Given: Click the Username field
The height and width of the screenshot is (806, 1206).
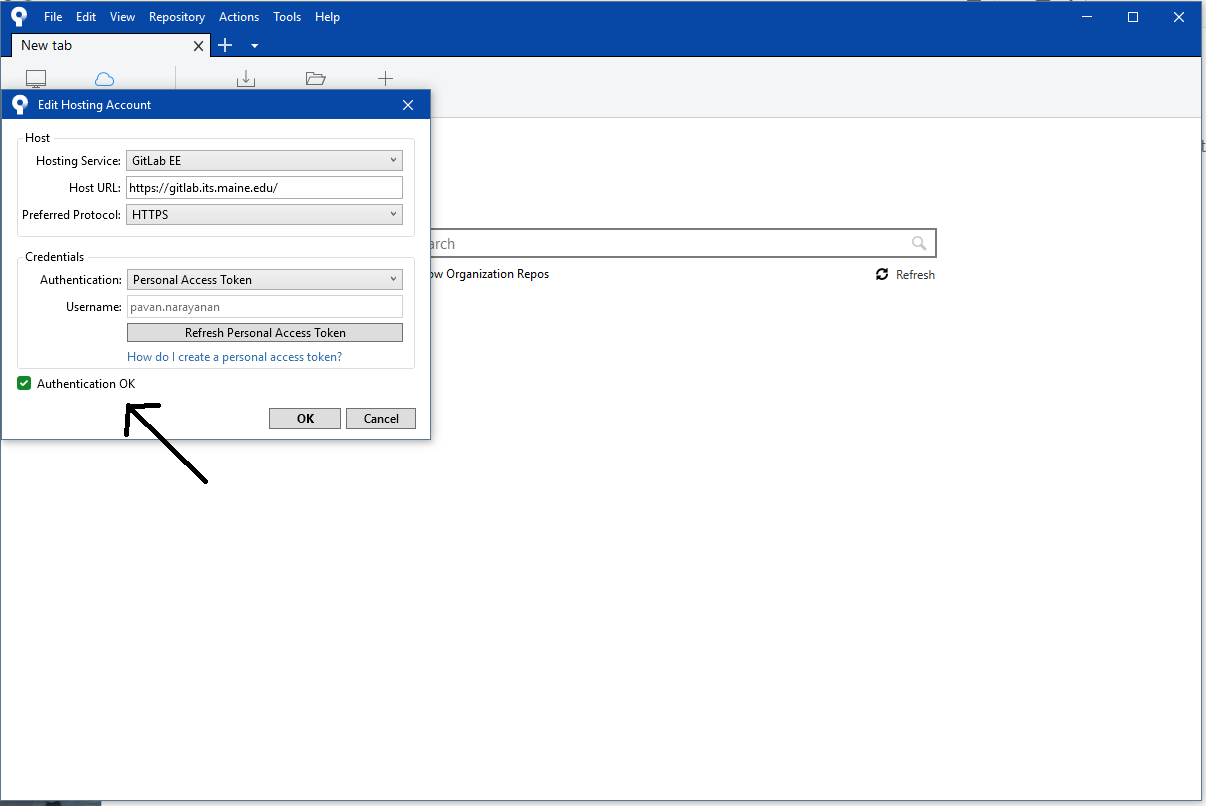Looking at the screenshot, I should tap(265, 307).
